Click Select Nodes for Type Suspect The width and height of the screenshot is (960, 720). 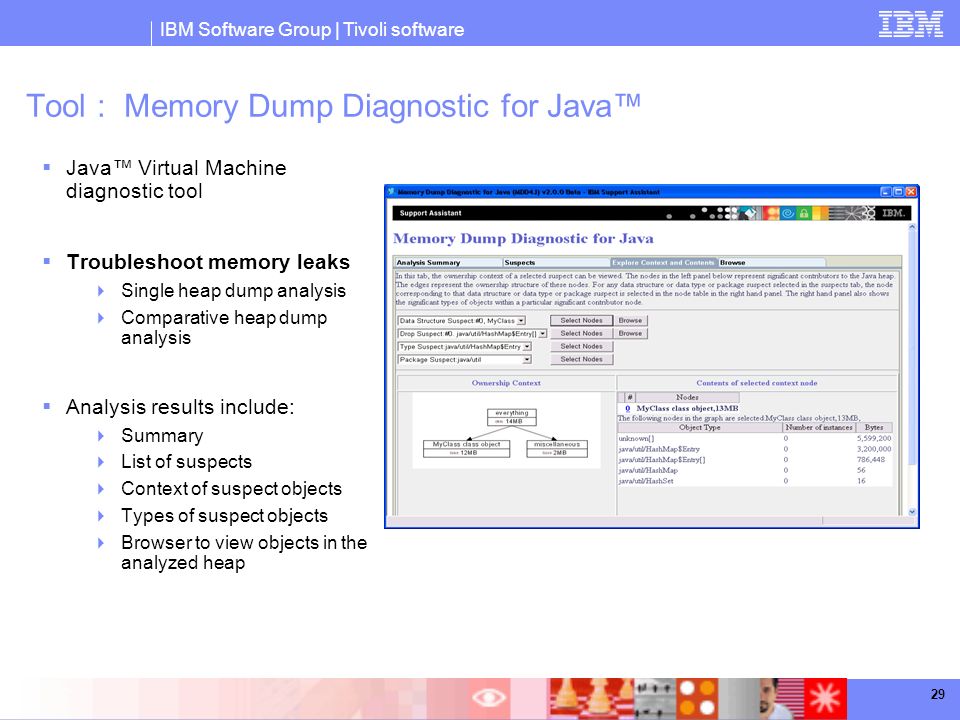coord(581,347)
